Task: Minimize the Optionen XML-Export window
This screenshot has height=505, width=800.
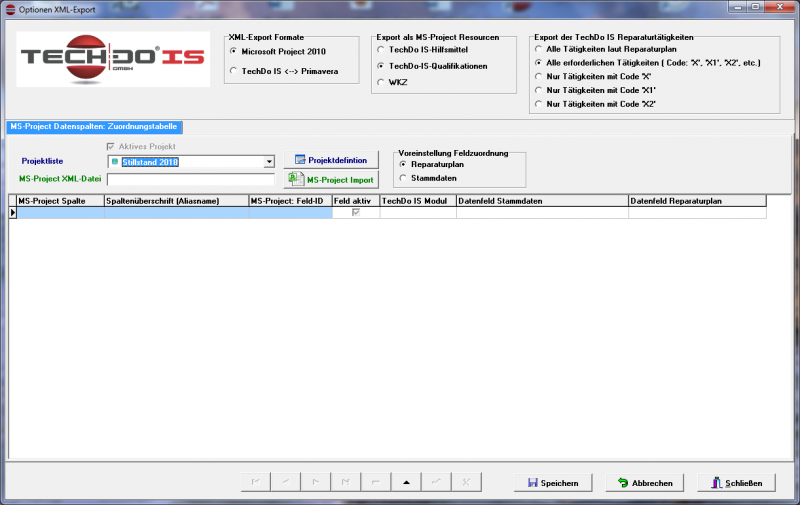Action: coord(738,7)
